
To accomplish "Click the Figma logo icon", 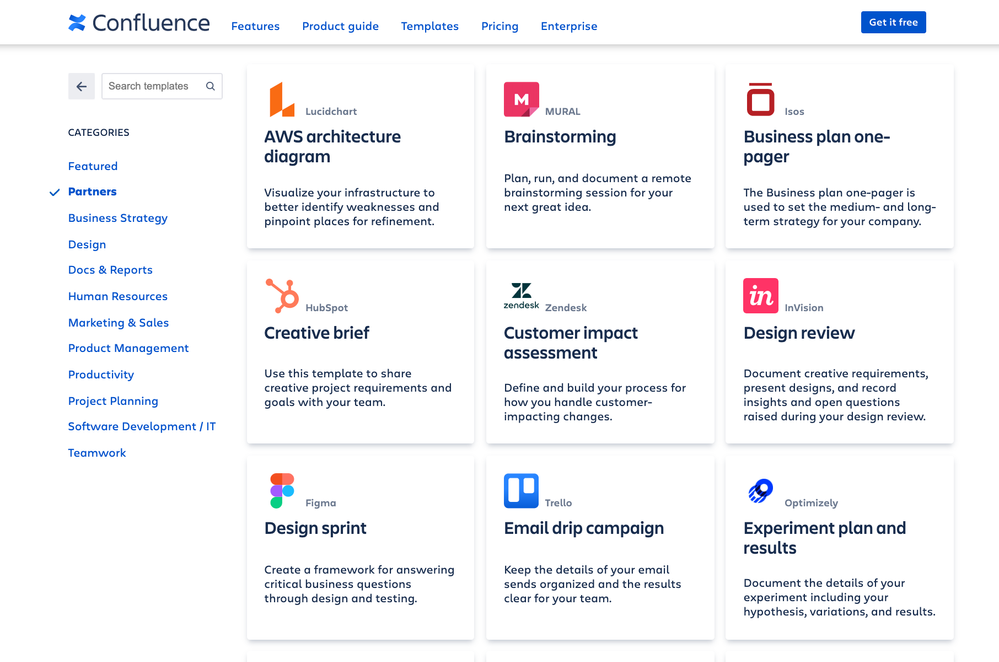I will 282,491.
